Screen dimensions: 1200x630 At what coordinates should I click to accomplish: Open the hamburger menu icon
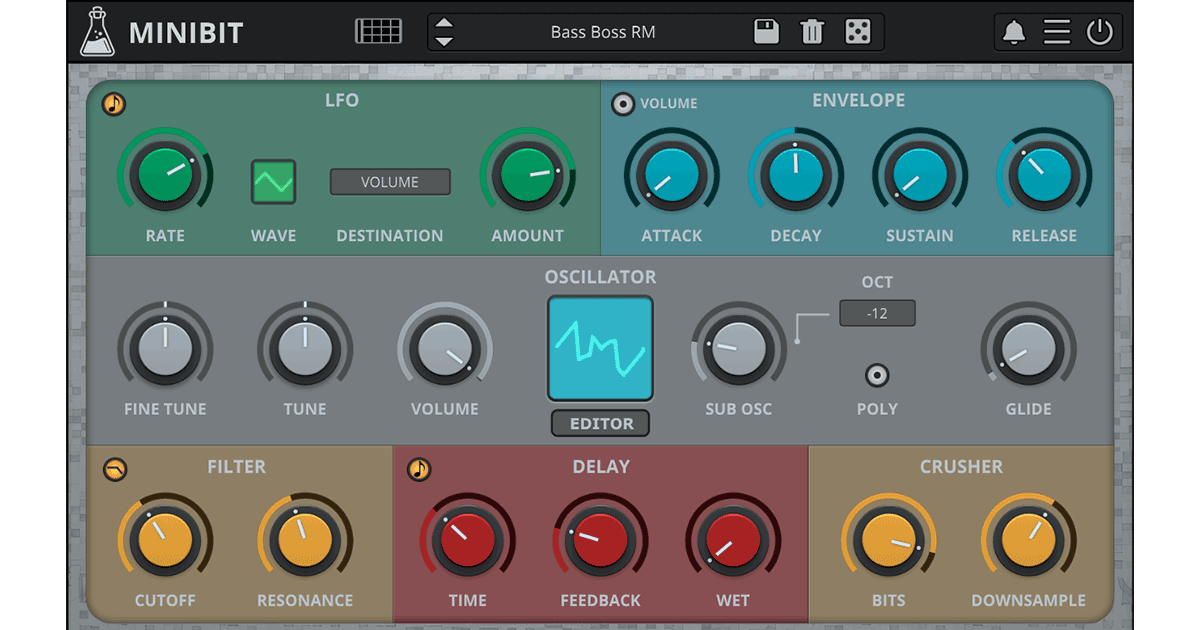point(1057,32)
